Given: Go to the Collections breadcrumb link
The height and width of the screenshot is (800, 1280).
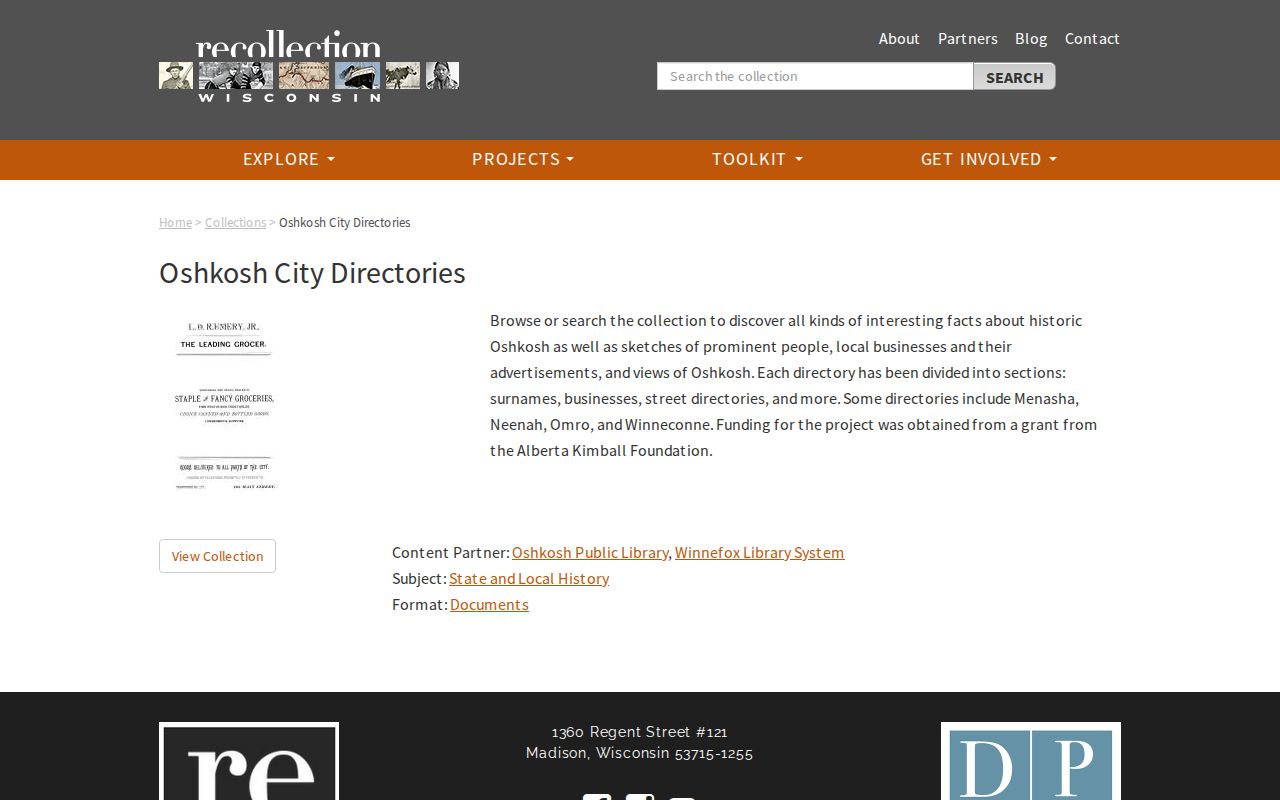Looking at the screenshot, I should pyautogui.click(x=235, y=222).
